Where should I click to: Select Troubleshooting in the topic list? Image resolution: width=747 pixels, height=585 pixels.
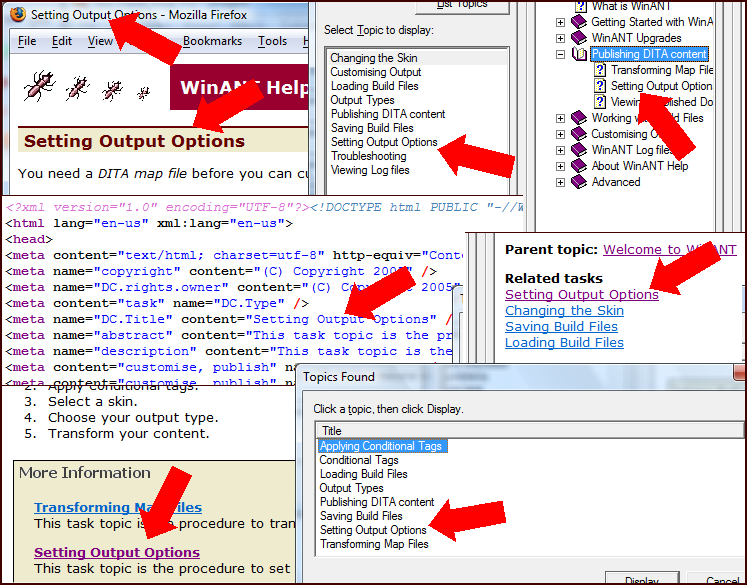pos(368,156)
